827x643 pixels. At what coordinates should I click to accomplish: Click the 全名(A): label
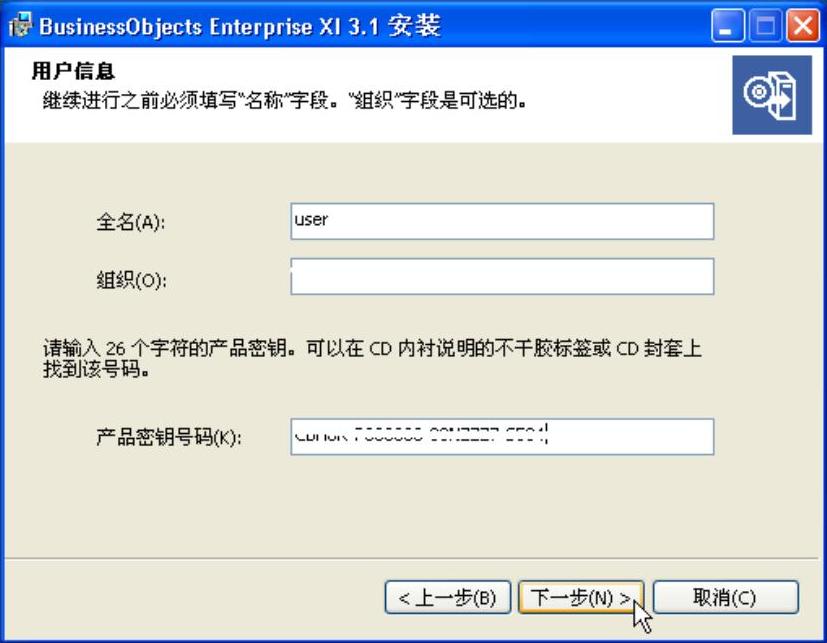click(130, 222)
